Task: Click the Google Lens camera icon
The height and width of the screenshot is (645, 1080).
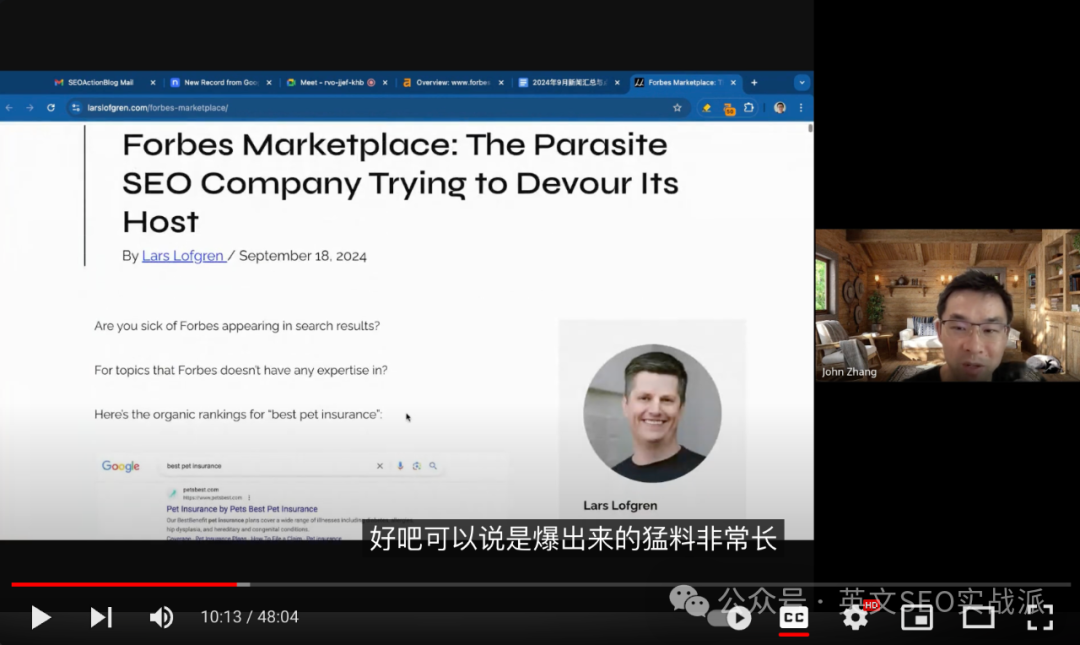Action: [x=417, y=466]
